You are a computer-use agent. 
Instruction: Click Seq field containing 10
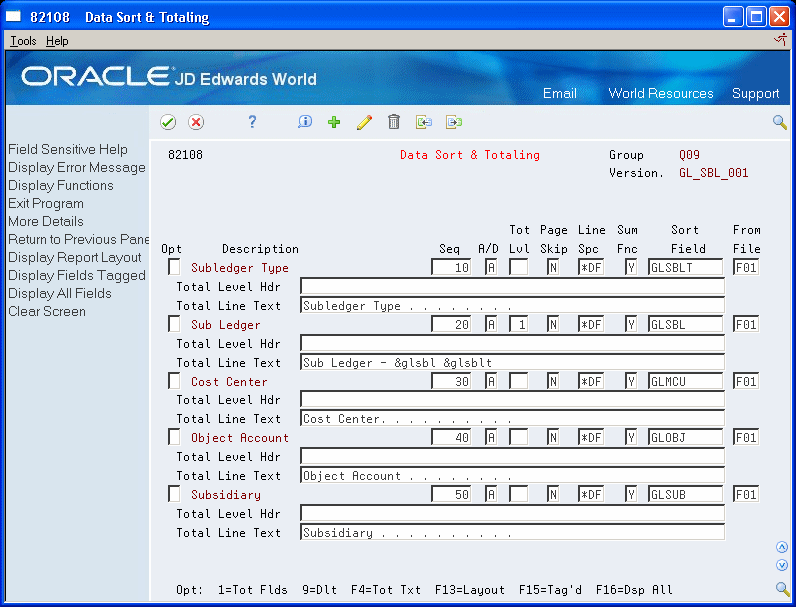coord(451,267)
